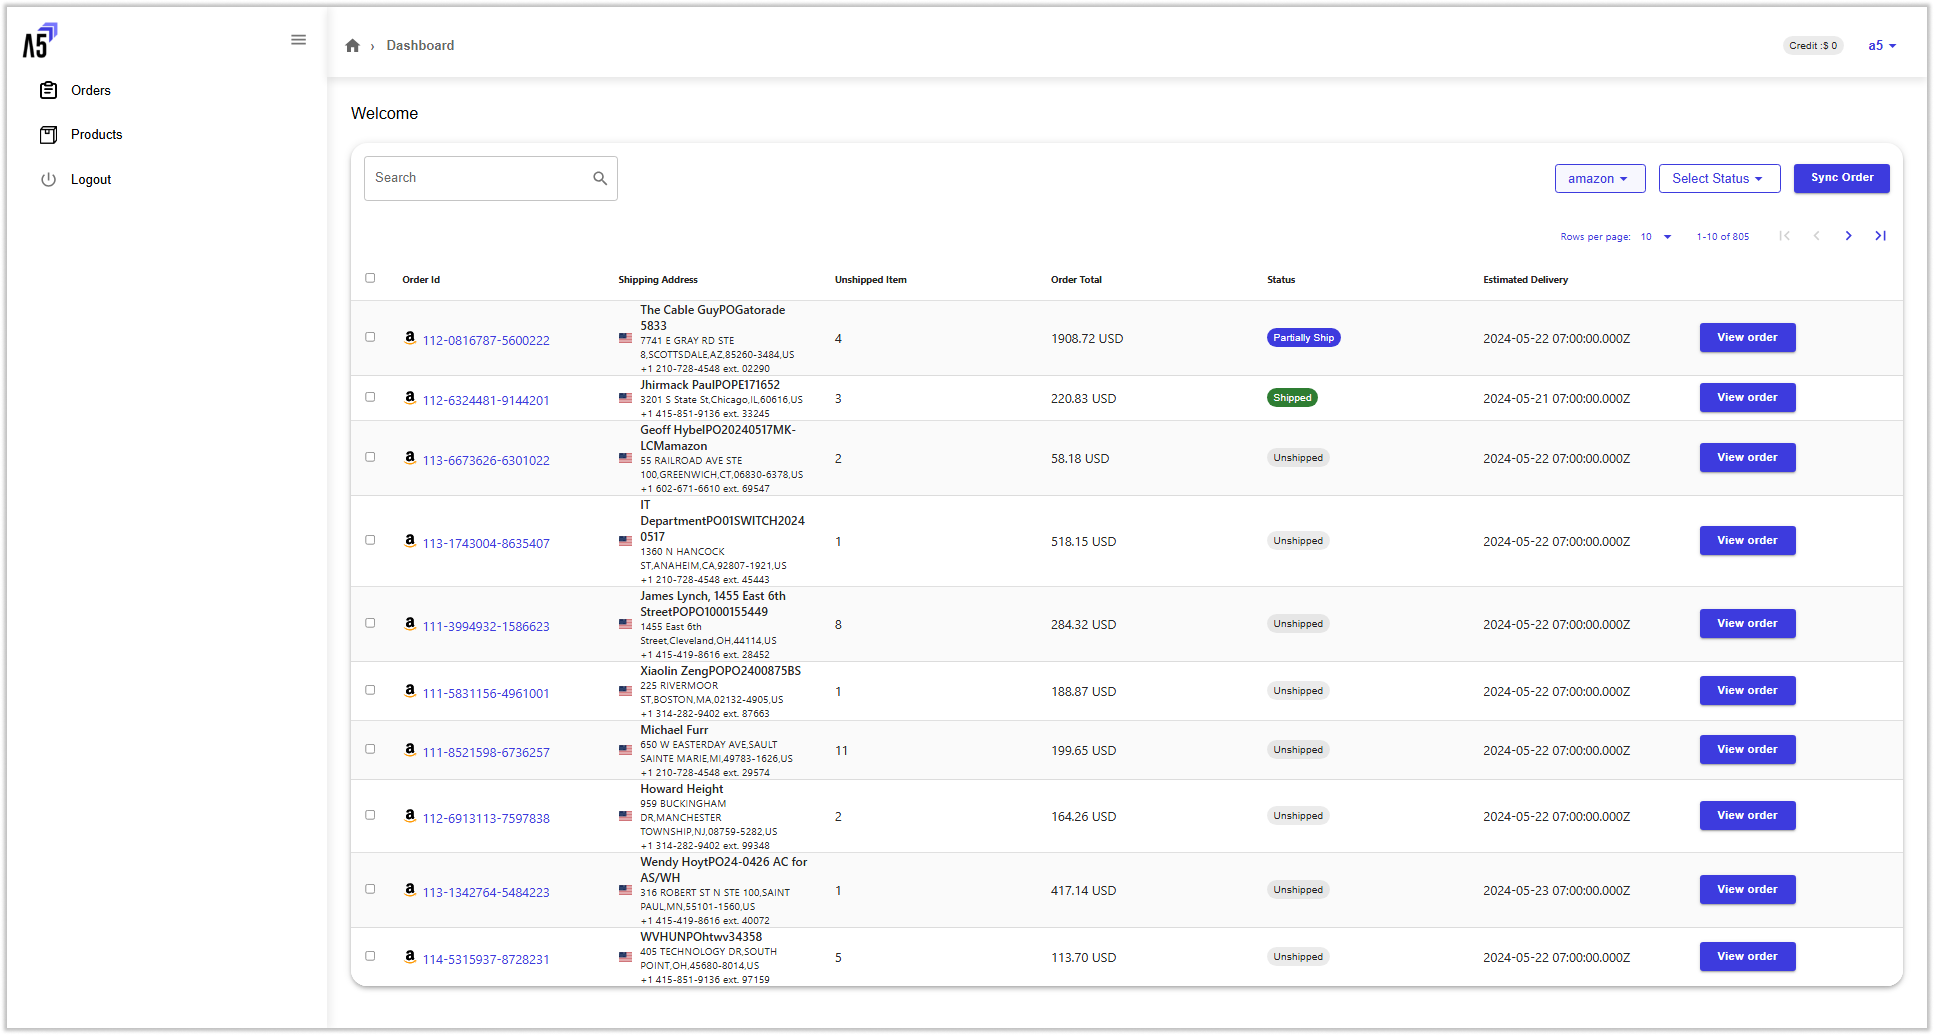The image size is (1934, 1035).
Task: Click Estimated Delivery column header
Action: point(1525,280)
